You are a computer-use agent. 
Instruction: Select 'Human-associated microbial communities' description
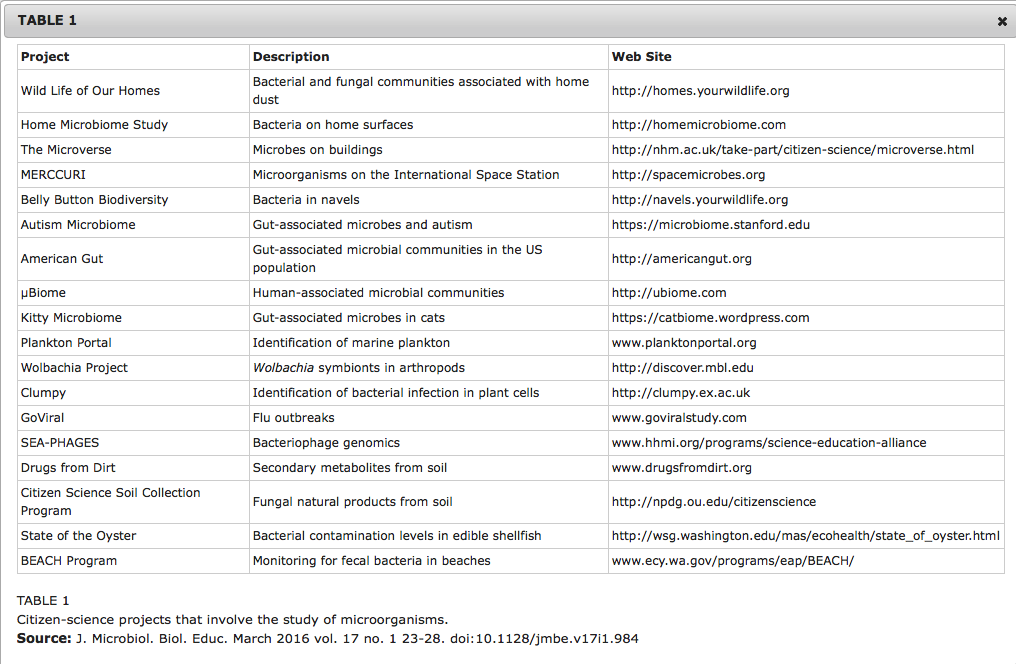[378, 293]
